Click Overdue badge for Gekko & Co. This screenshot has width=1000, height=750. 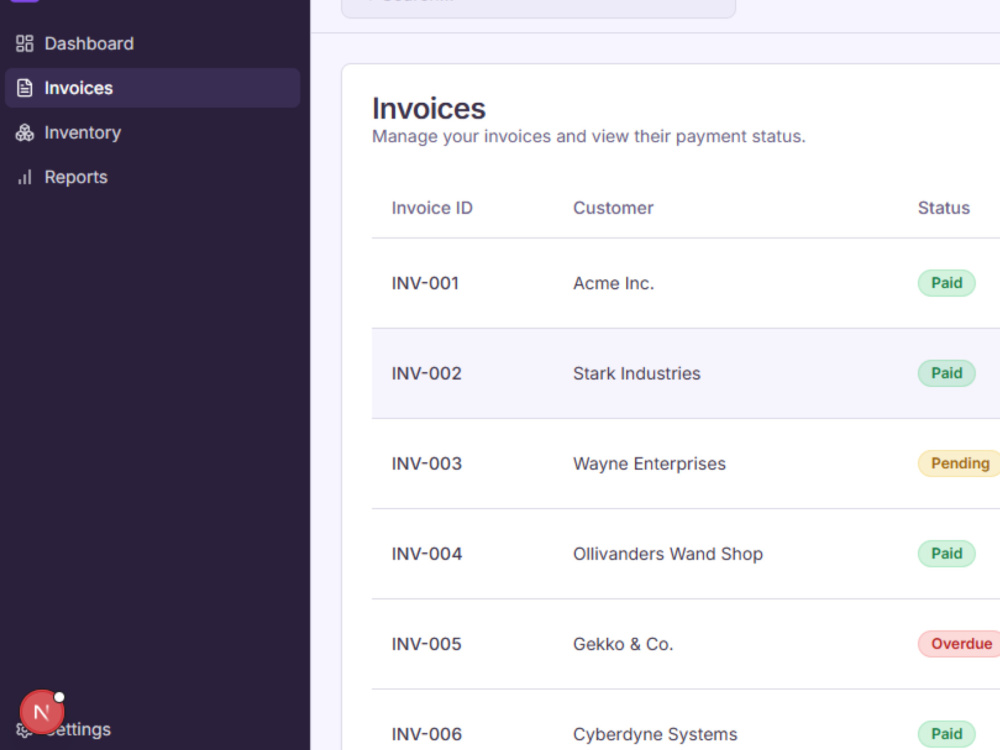coord(959,644)
